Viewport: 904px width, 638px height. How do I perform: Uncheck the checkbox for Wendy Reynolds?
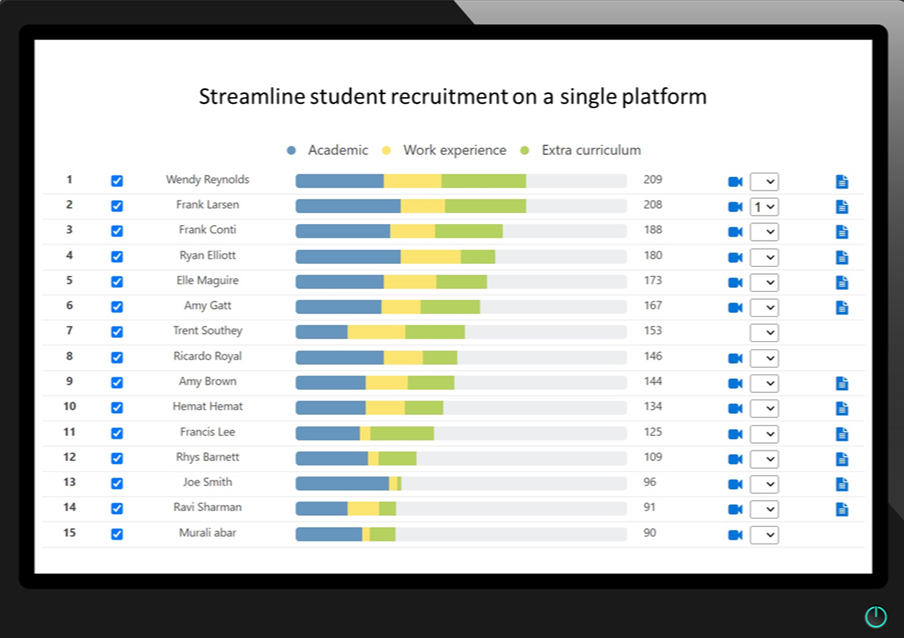click(117, 181)
